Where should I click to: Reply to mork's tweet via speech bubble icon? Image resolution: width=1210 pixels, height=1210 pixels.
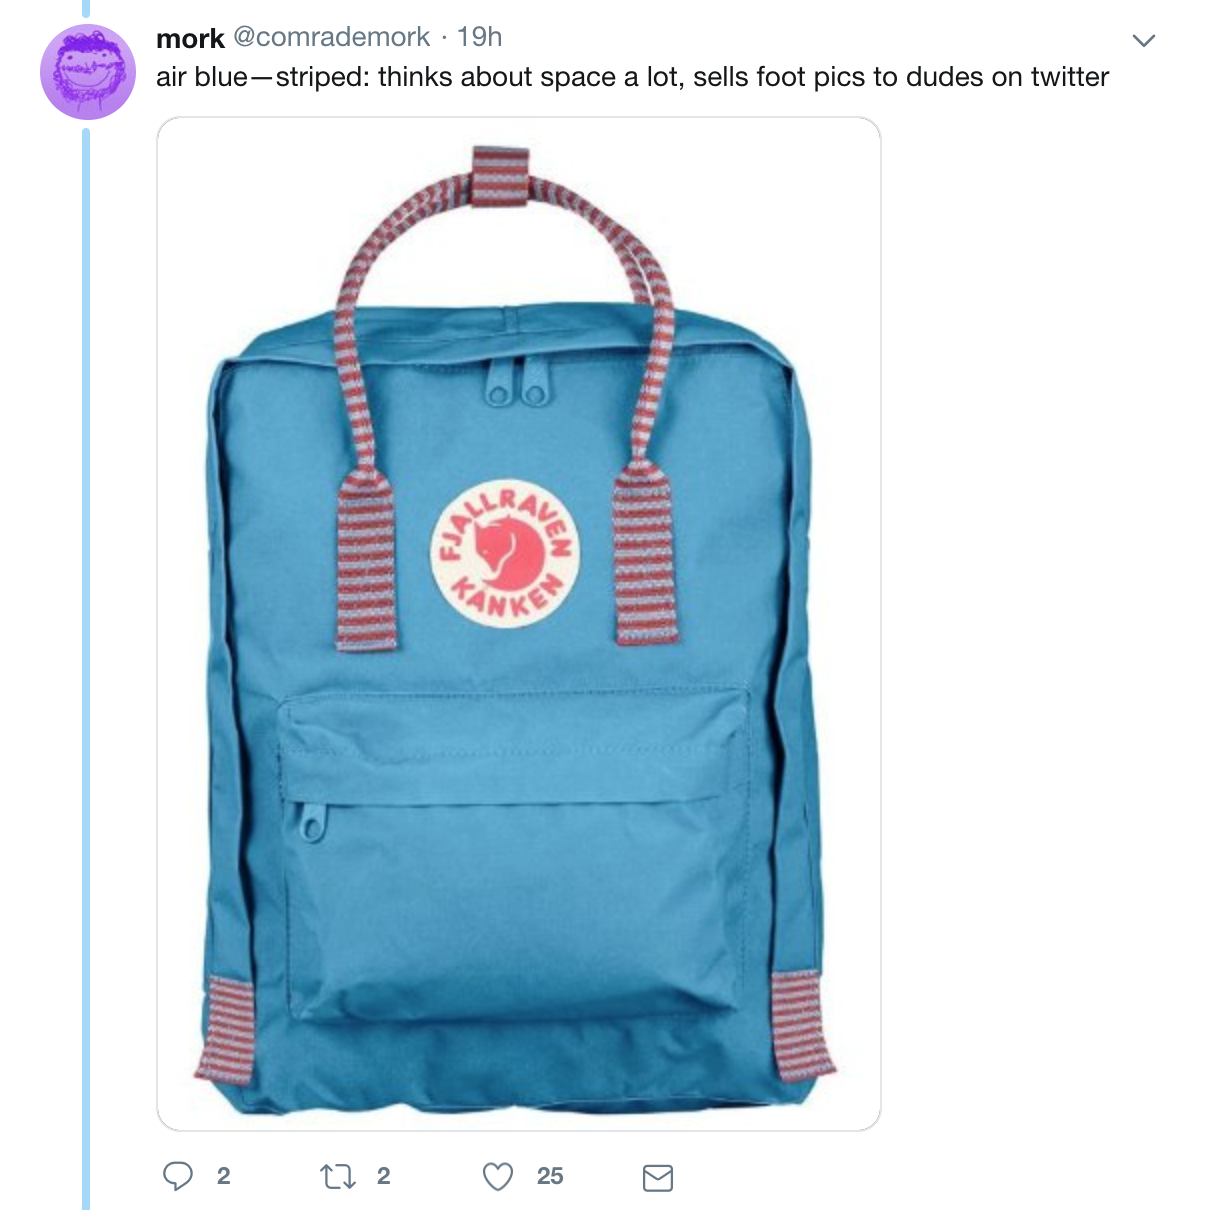click(x=178, y=1176)
